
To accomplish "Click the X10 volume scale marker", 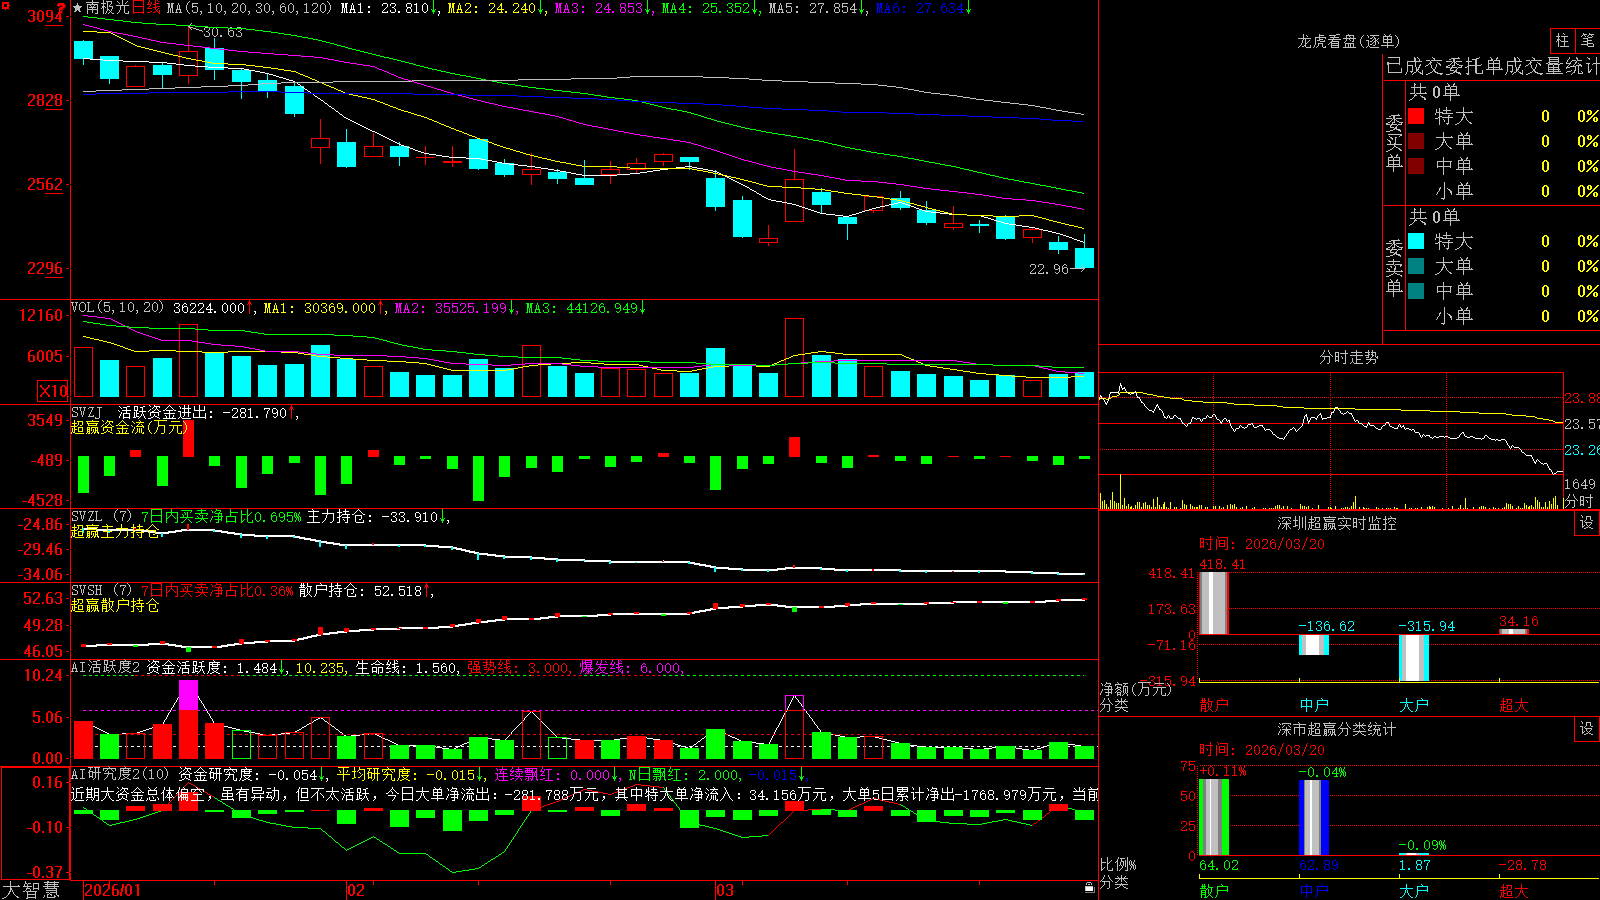I will pyautogui.click(x=53, y=391).
